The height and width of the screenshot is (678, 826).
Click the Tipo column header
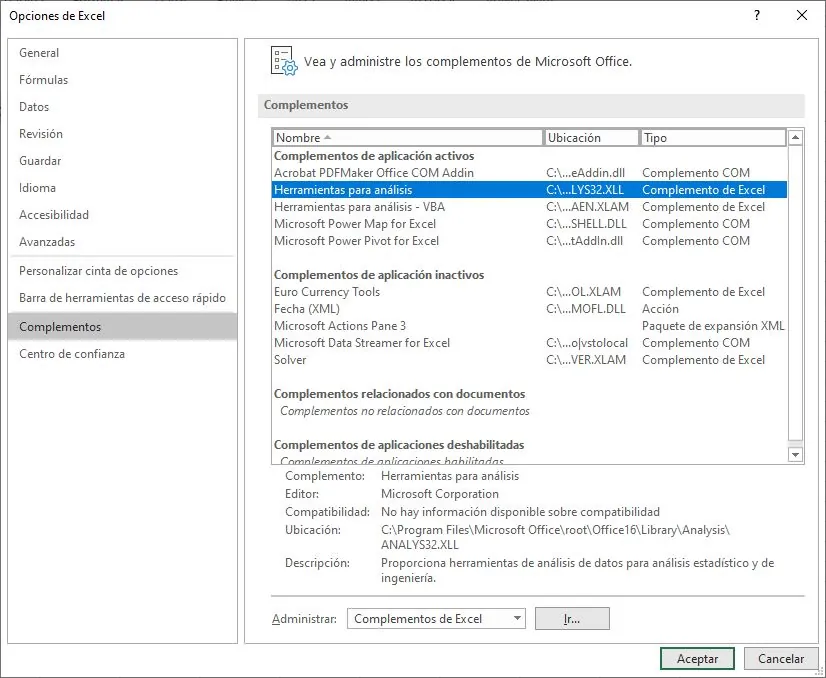pyautogui.click(x=712, y=138)
